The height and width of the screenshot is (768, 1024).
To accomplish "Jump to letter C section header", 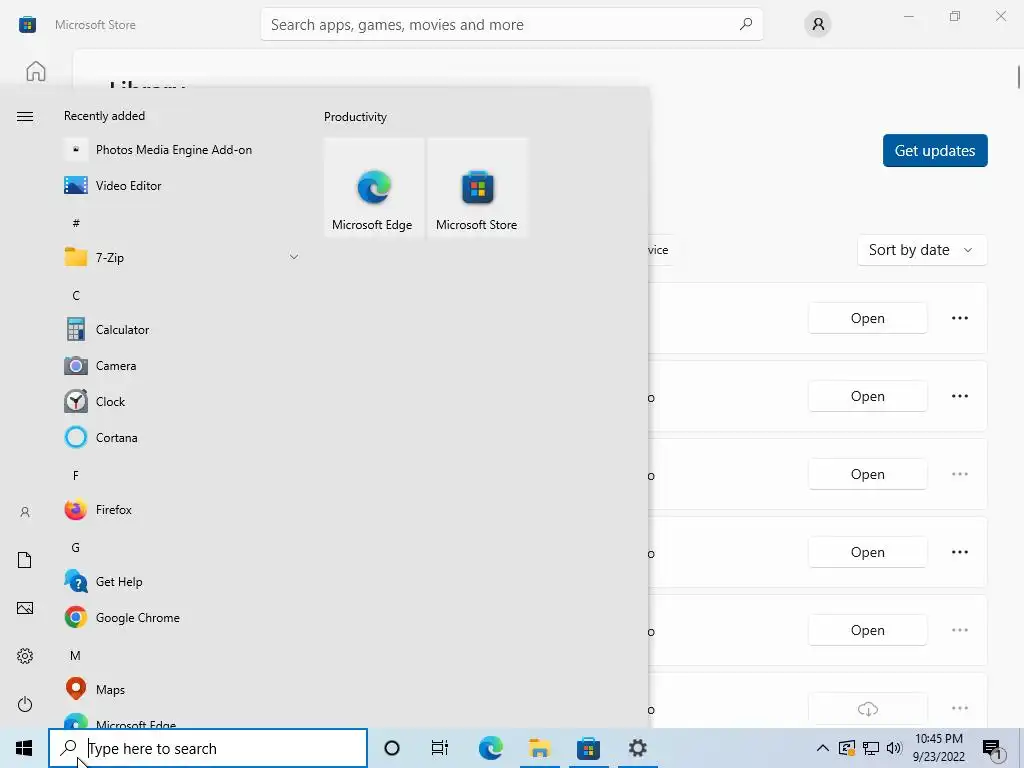I will coord(76,296).
